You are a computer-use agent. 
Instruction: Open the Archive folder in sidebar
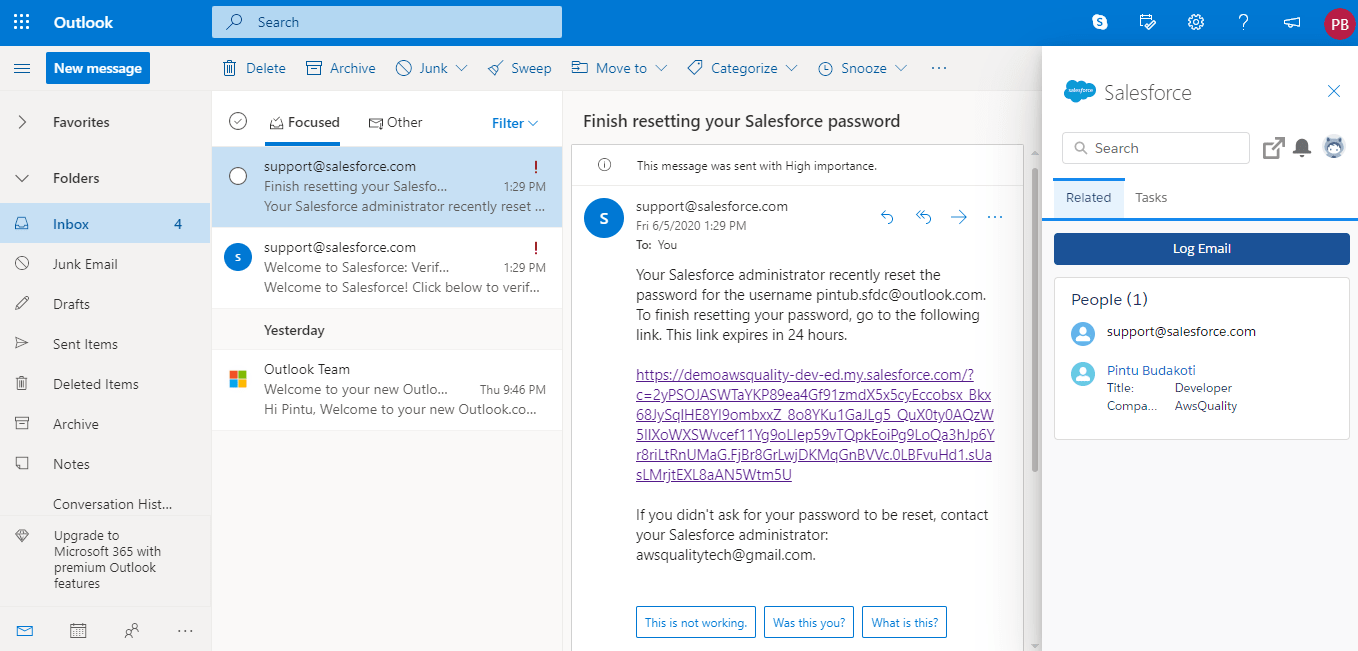coord(105,424)
